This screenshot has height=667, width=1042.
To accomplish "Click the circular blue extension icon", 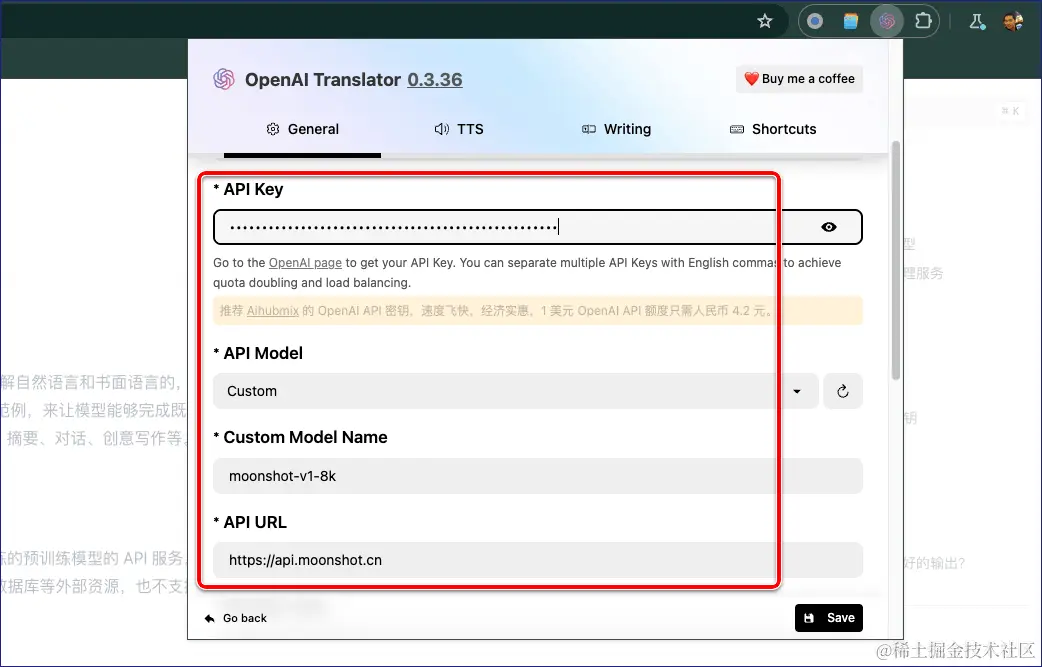I will [x=815, y=21].
